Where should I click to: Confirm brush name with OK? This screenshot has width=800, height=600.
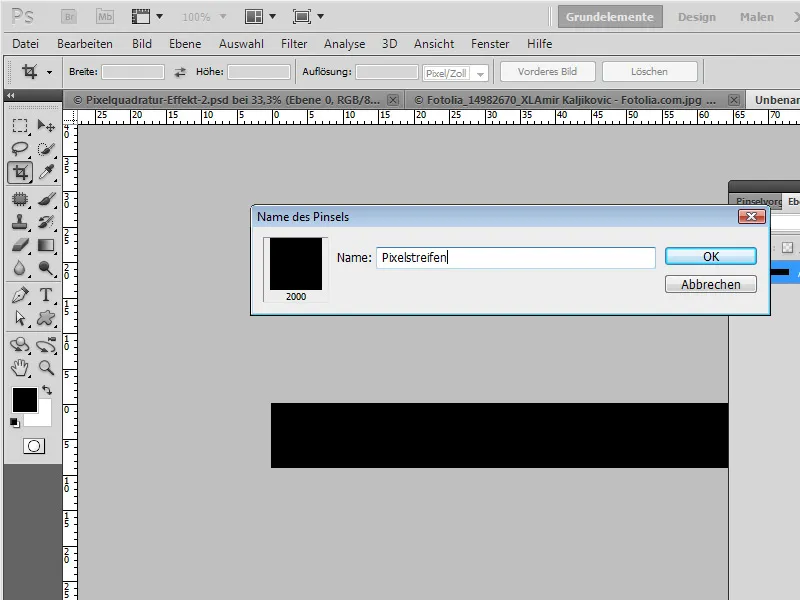(711, 256)
